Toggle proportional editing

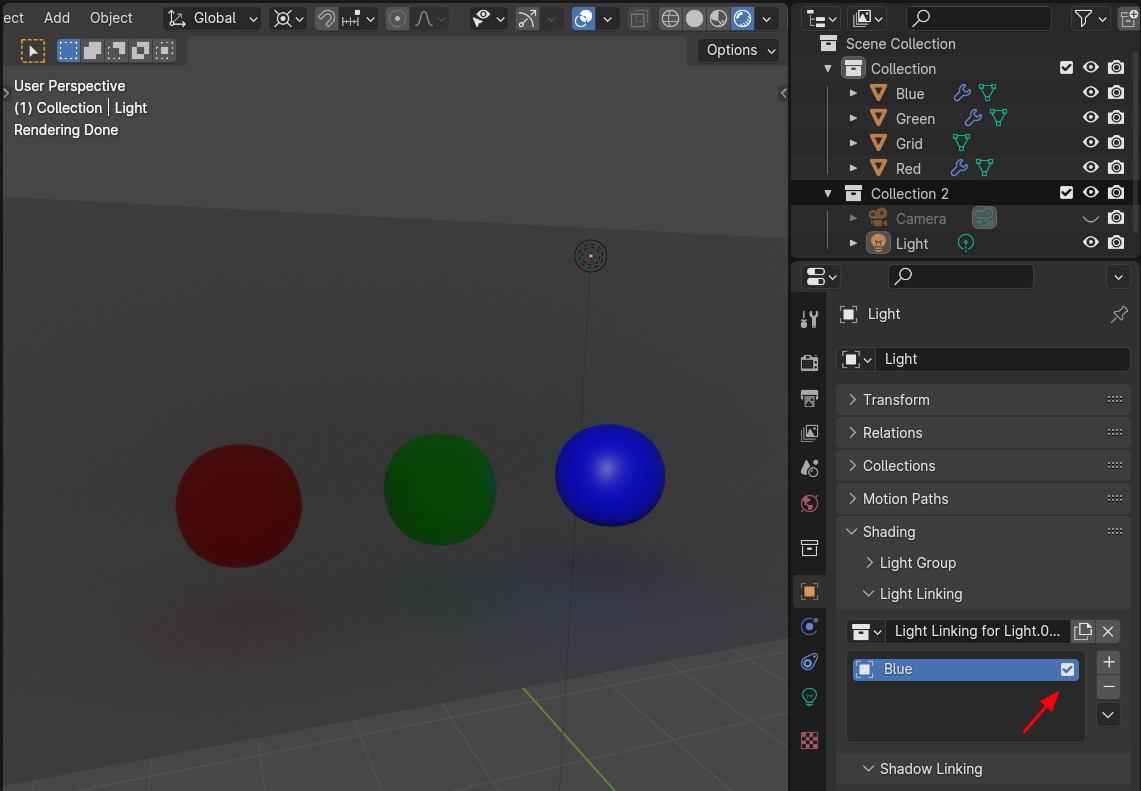(397, 18)
